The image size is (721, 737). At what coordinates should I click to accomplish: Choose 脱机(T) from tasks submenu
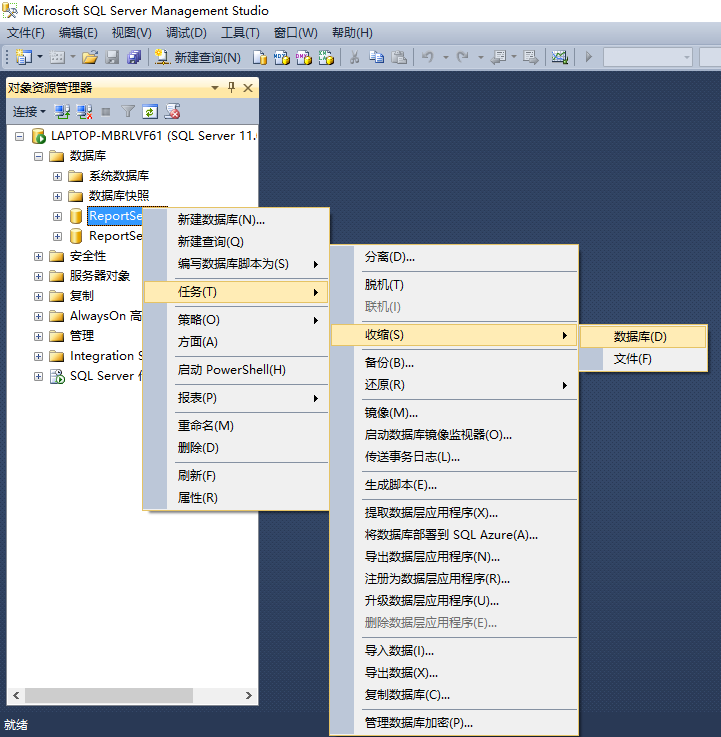[x=454, y=285]
